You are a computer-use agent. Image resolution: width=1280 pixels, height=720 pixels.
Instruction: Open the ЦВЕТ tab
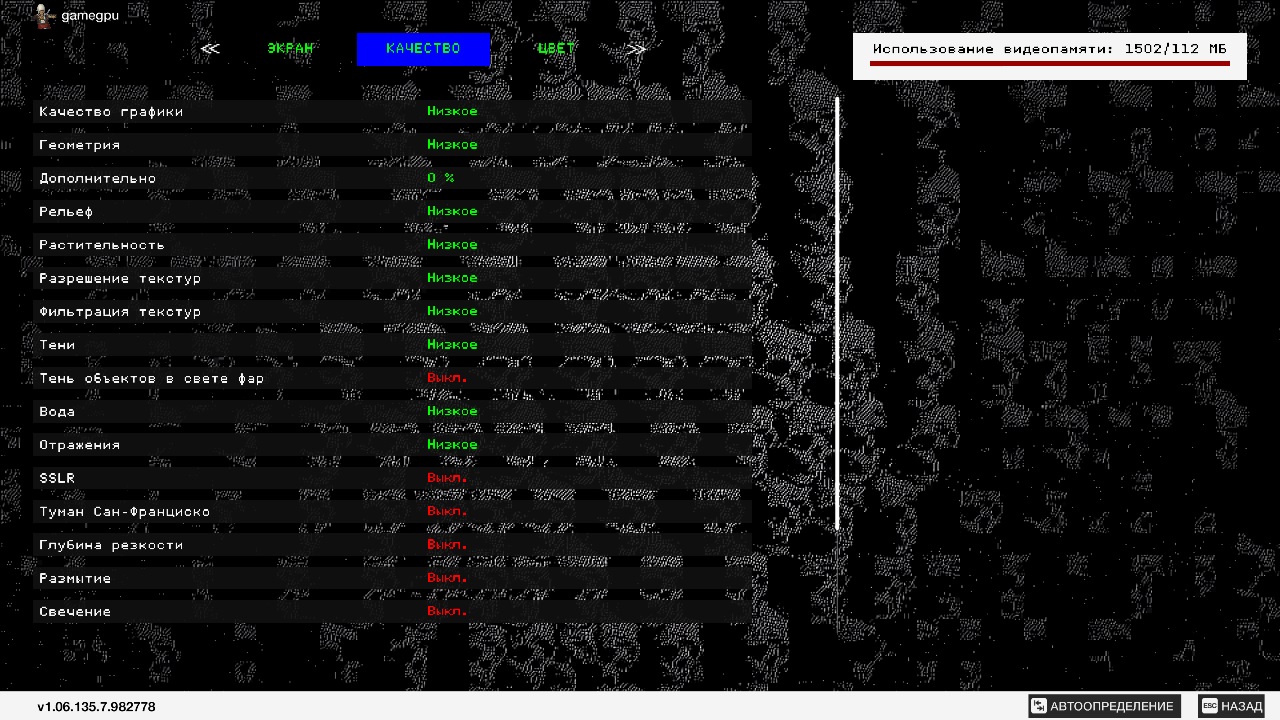click(x=556, y=49)
